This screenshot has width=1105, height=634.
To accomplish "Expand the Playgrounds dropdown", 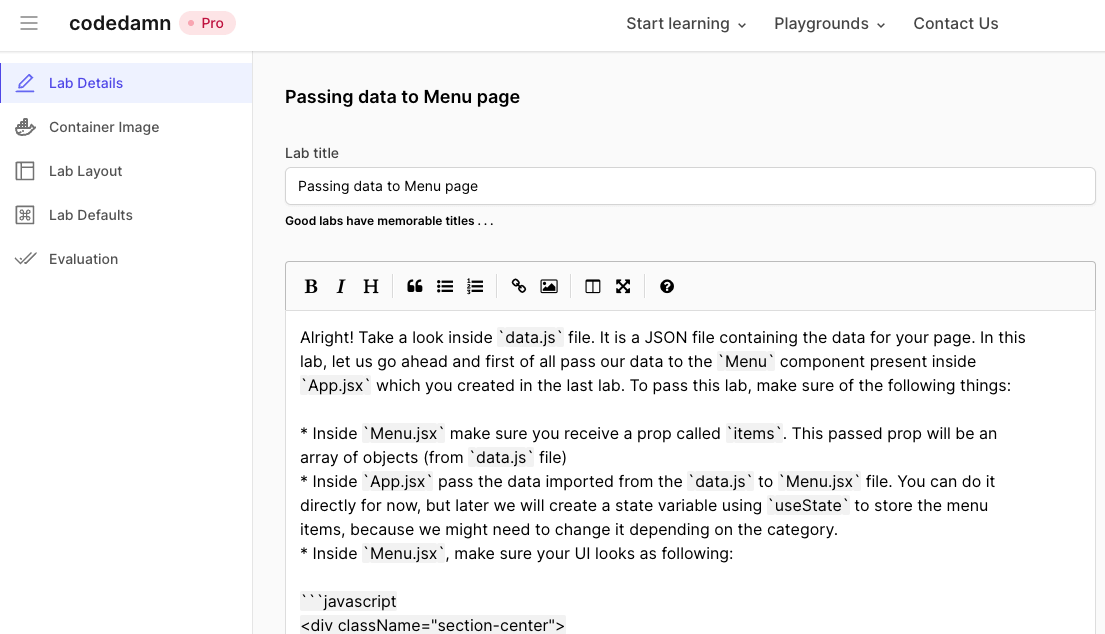I will coord(830,24).
